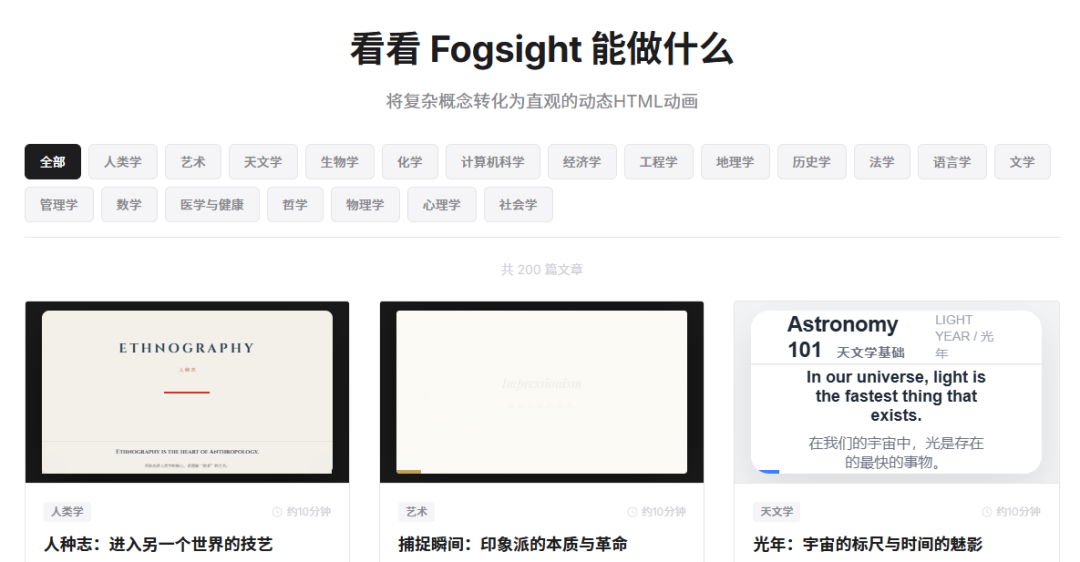Show 历史学 articles
The width and height of the screenshot is (1080, 562).
pyautogui.click(x=811, y=162)
